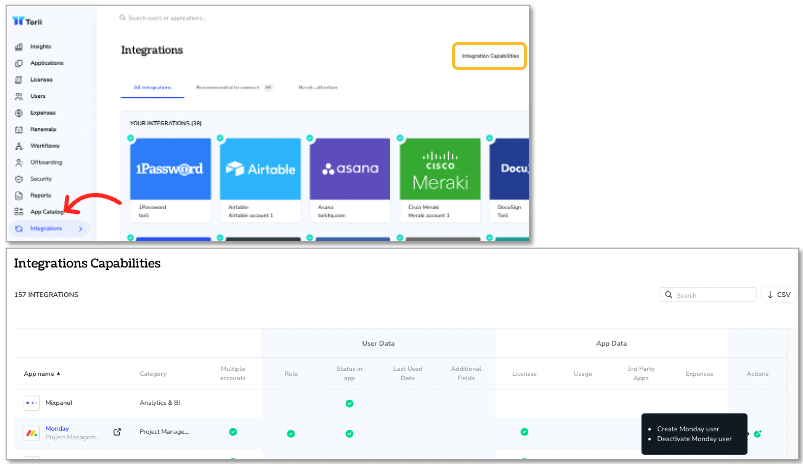
Task: Click the Security label in sidebar
Action: [x=41, y=179]
